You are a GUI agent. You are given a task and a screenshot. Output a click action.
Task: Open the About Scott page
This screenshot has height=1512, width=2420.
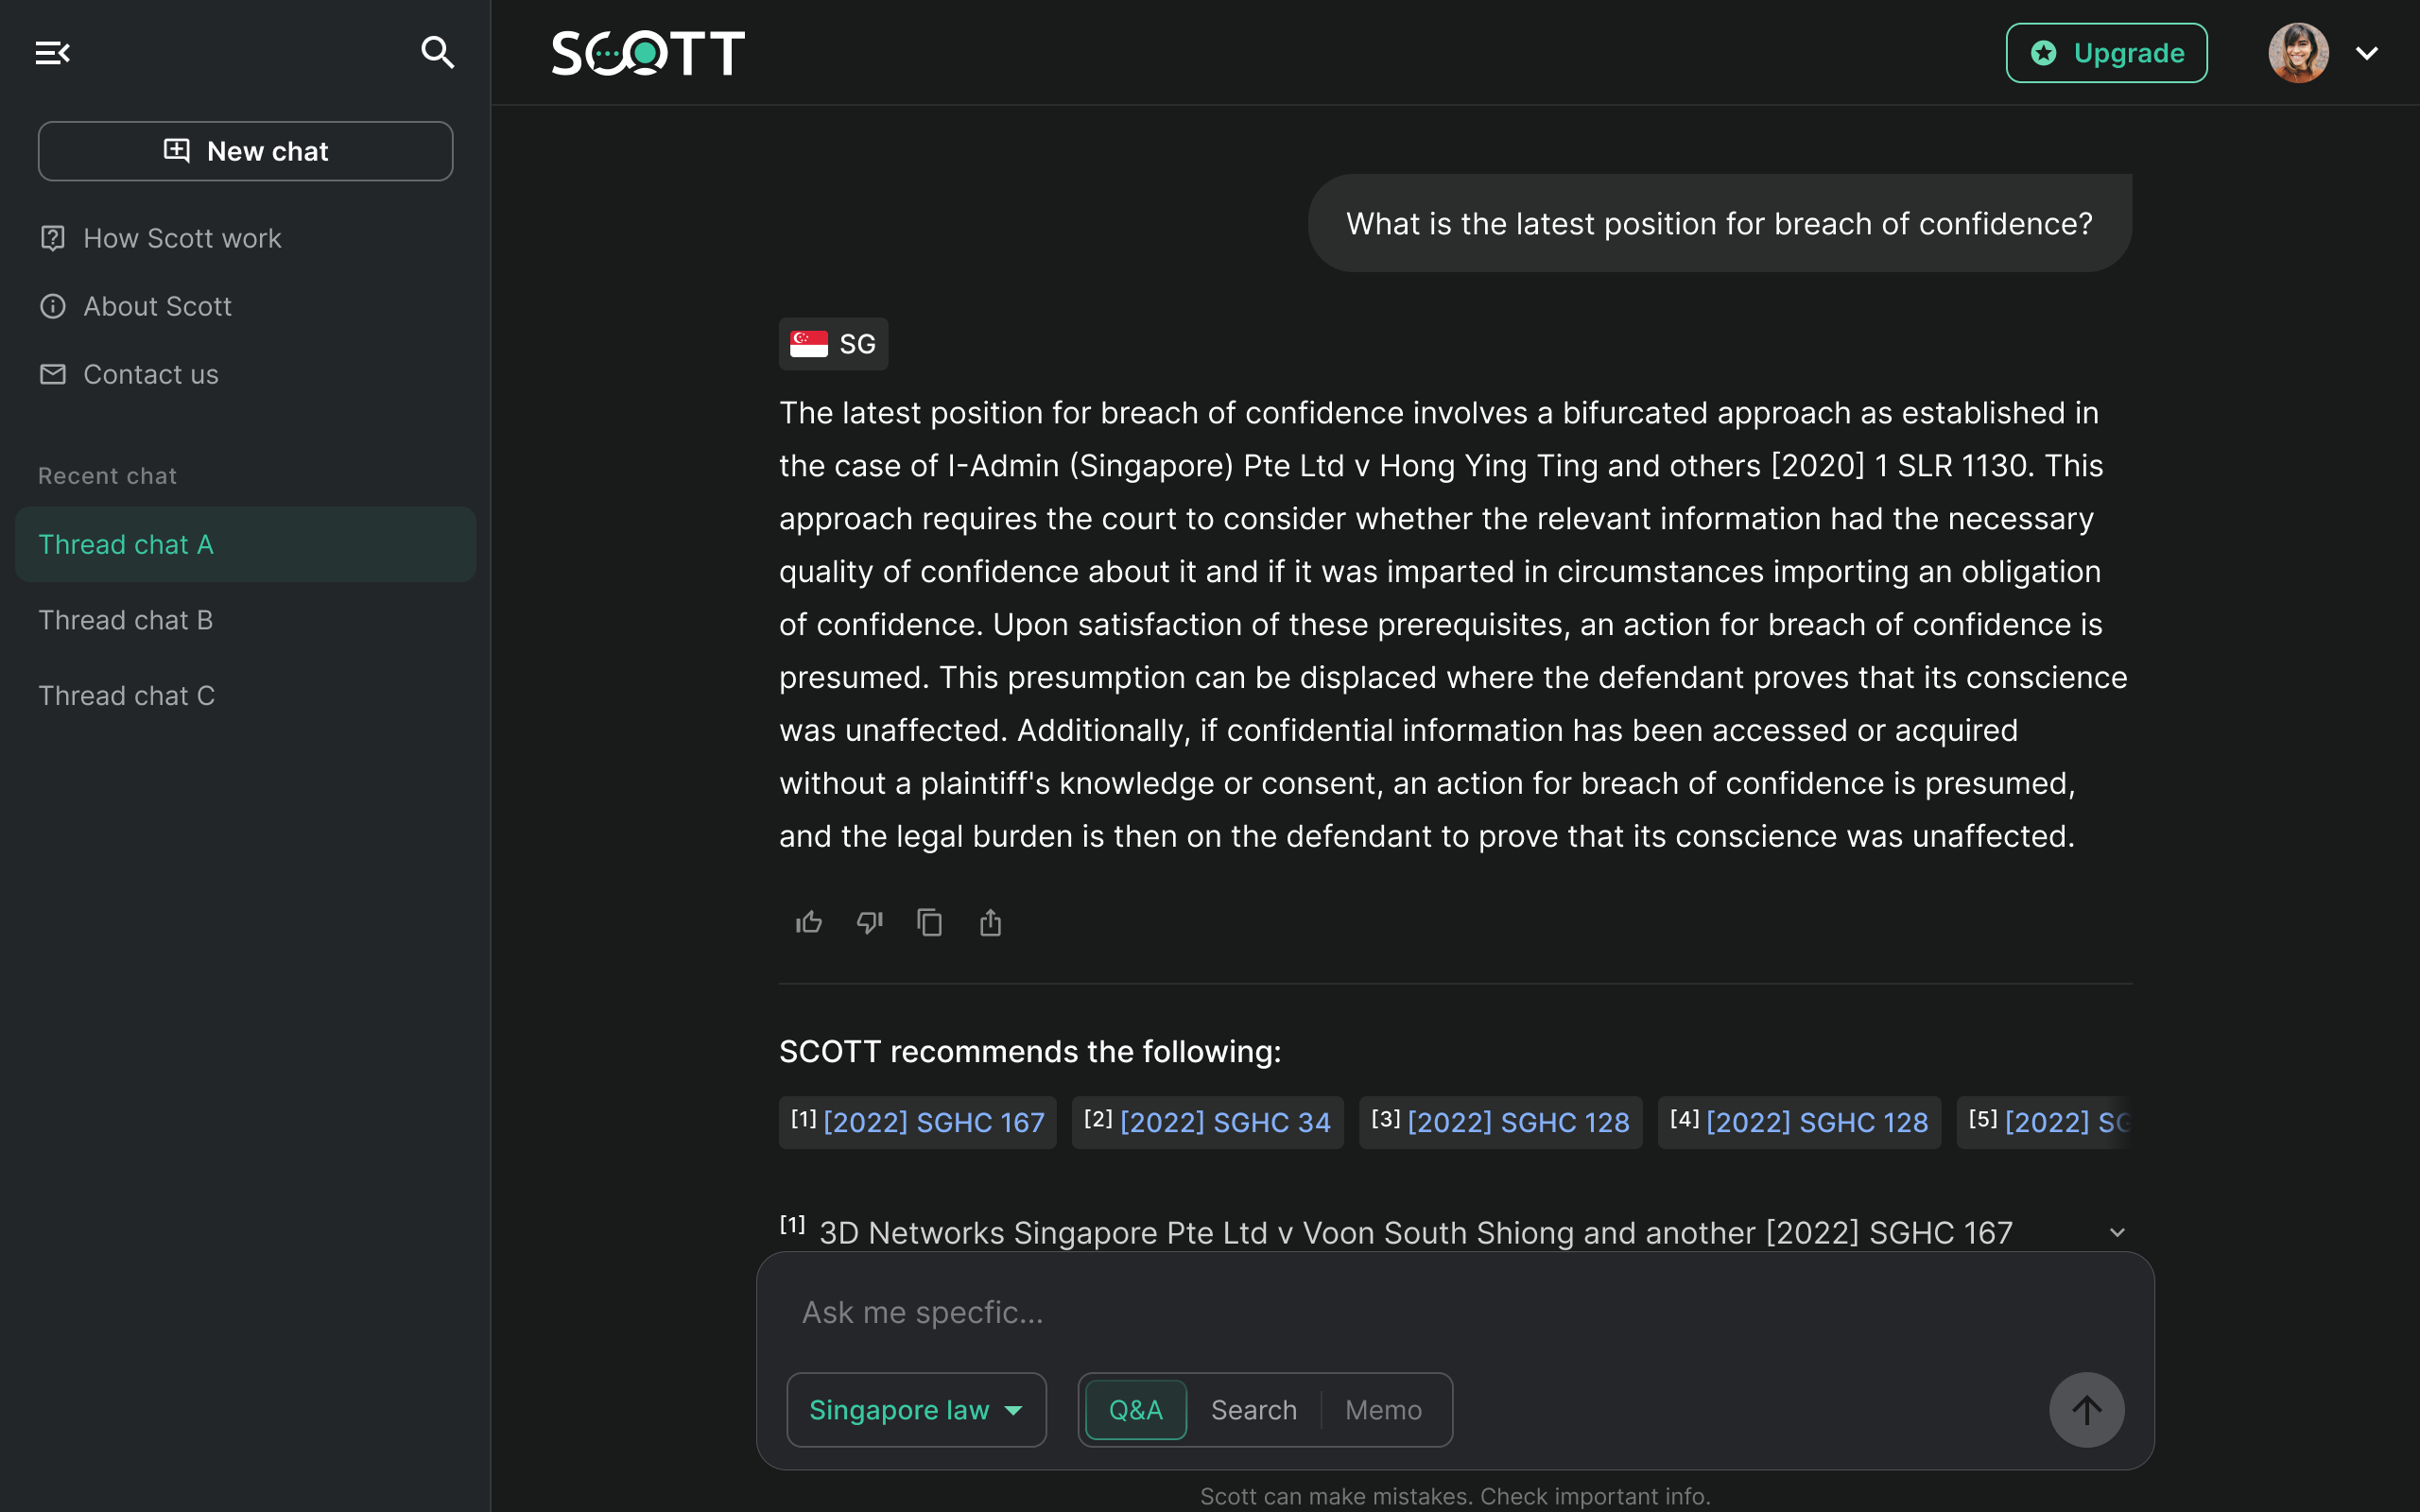pos(157,306)
